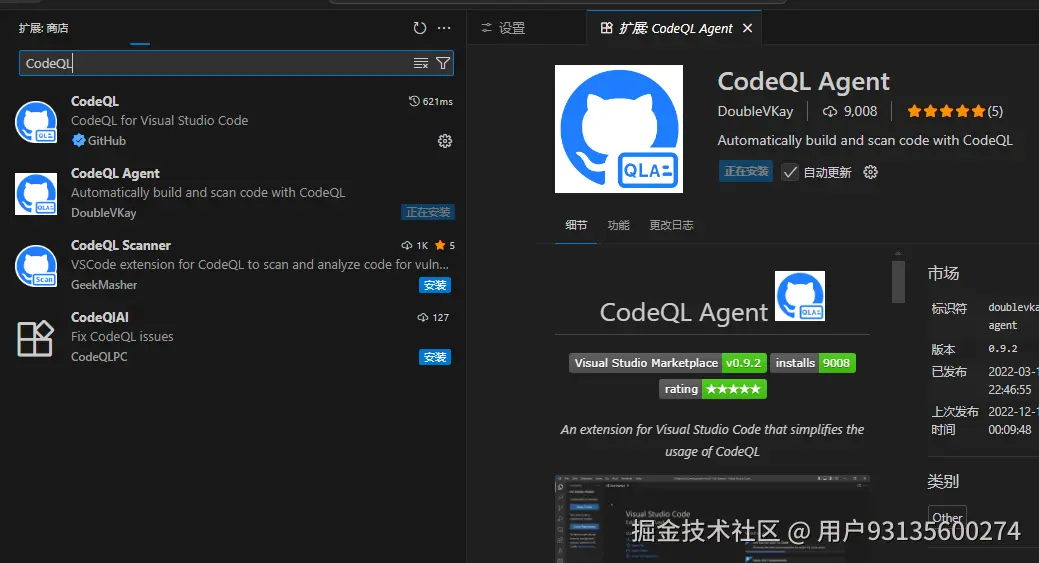Clear the extension search results
This screenshot has height=563, width=1039.
421,64
